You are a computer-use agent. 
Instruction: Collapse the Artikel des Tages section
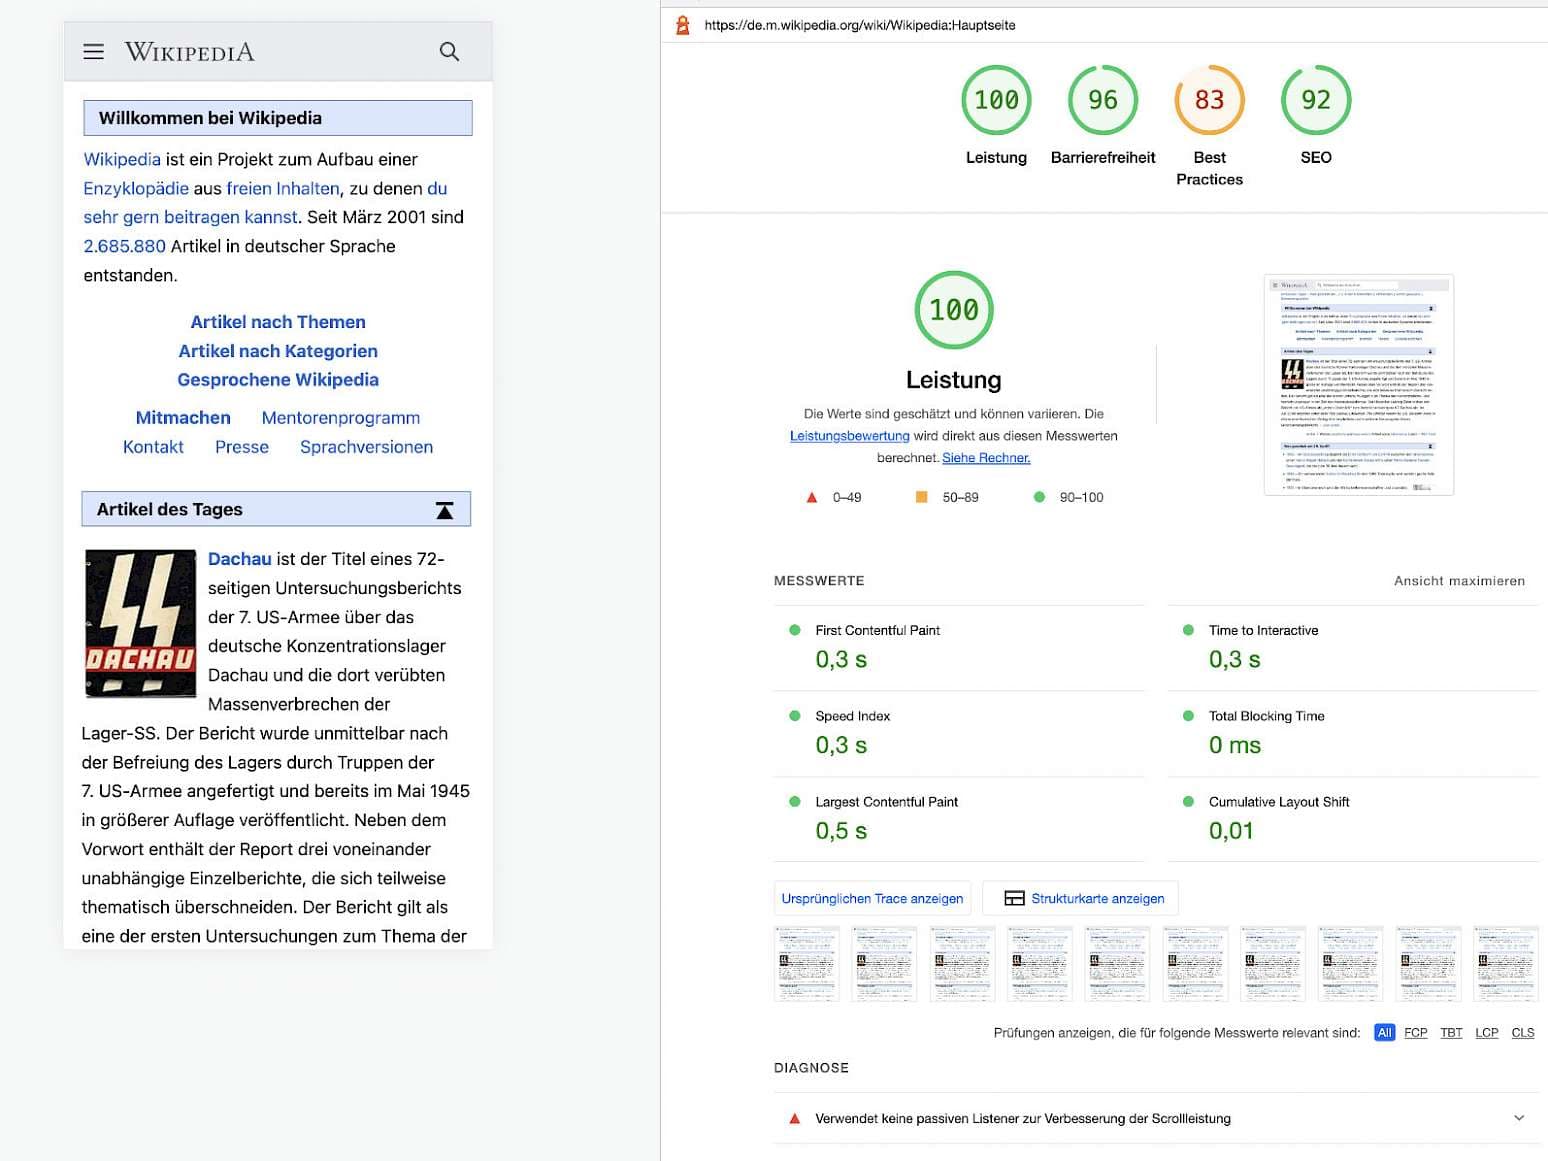click(445, 510)
